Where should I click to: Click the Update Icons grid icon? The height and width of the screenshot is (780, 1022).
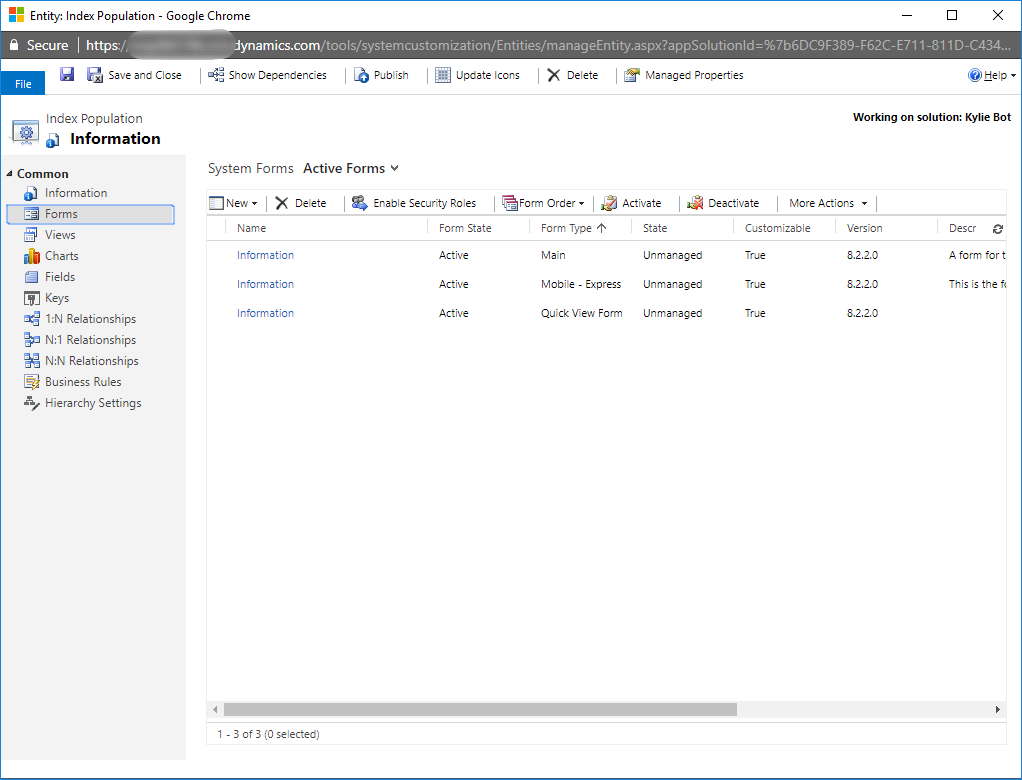(443, 75)
